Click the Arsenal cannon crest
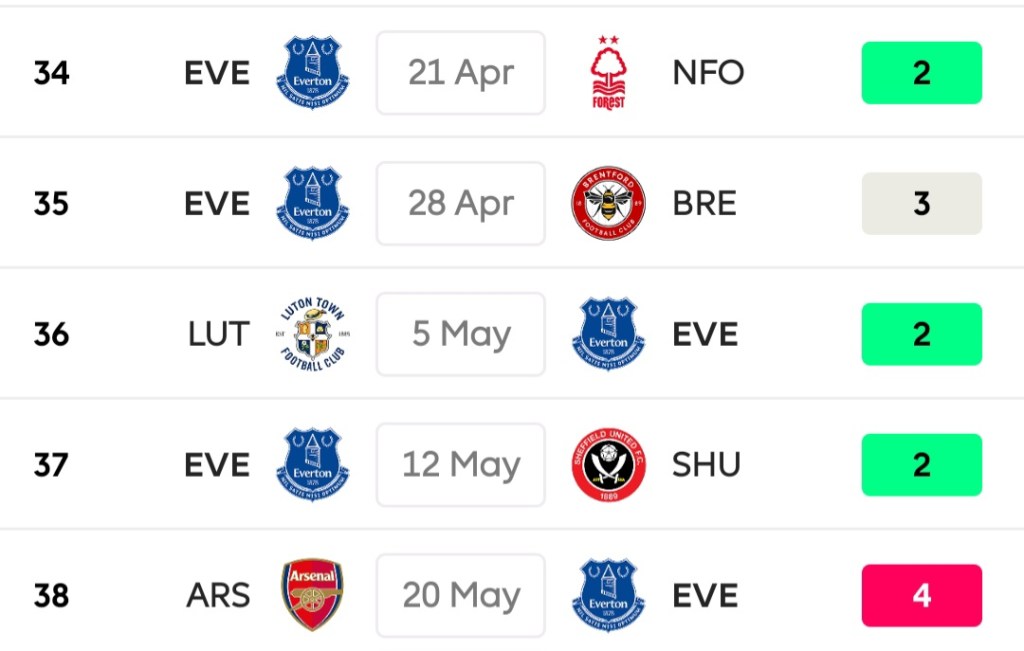Viewport: 1024px width, 651px height. coord(312,595)
